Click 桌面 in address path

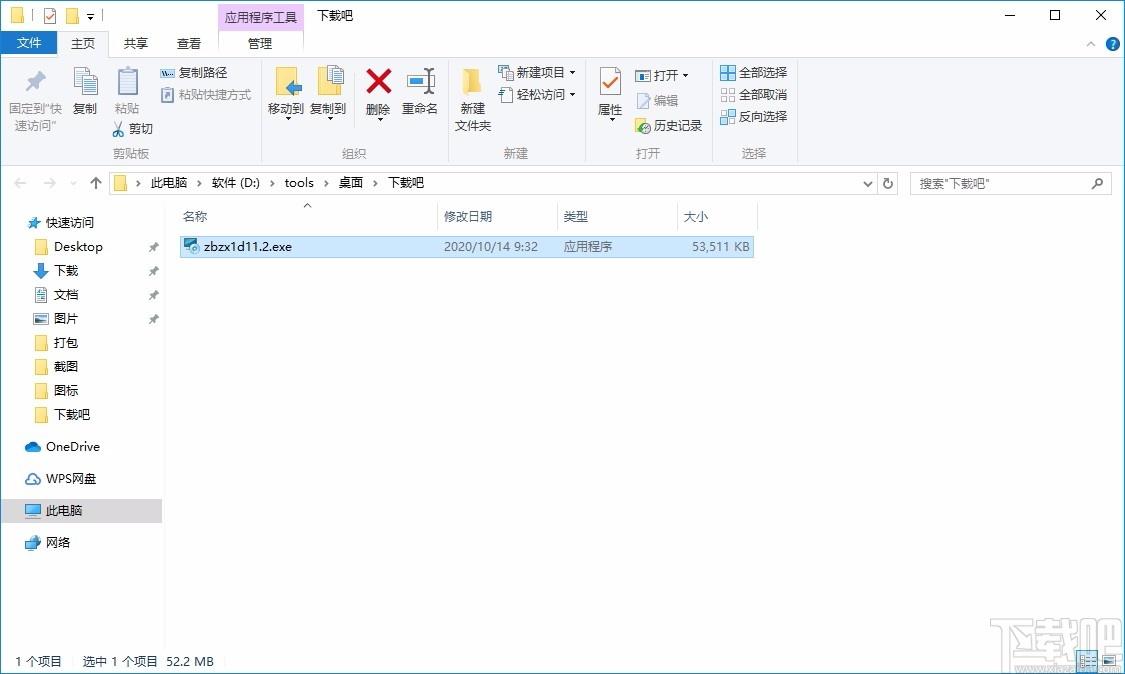(351, 183)
